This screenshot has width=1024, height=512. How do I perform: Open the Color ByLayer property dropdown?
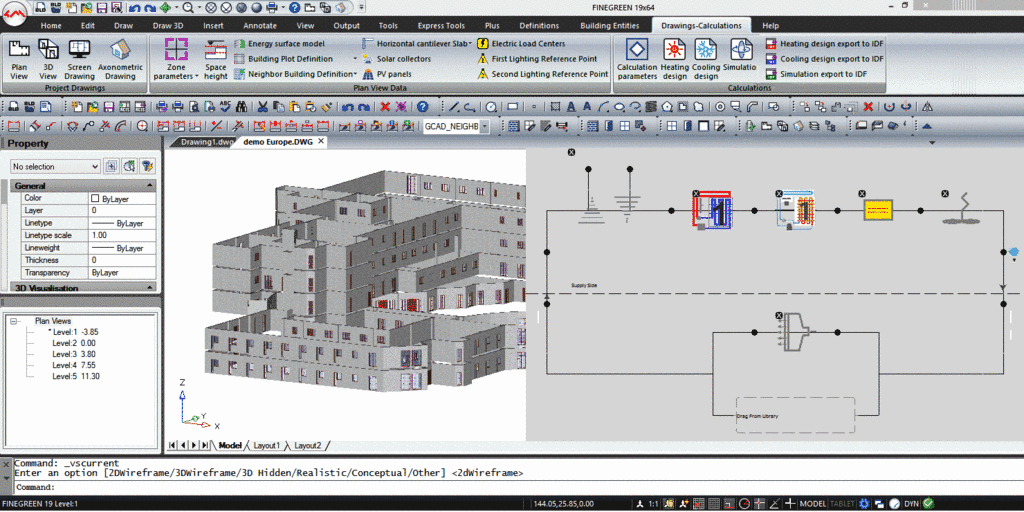pyautogui.click(x=122, y=198)
